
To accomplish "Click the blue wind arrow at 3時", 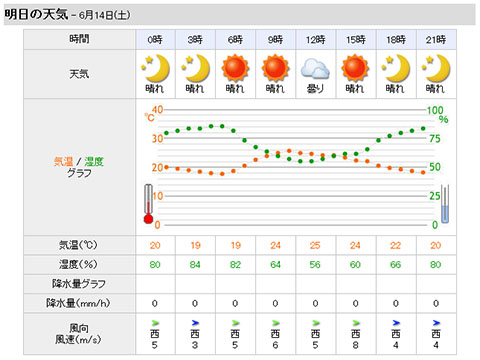I will click(x=195, y=323).
